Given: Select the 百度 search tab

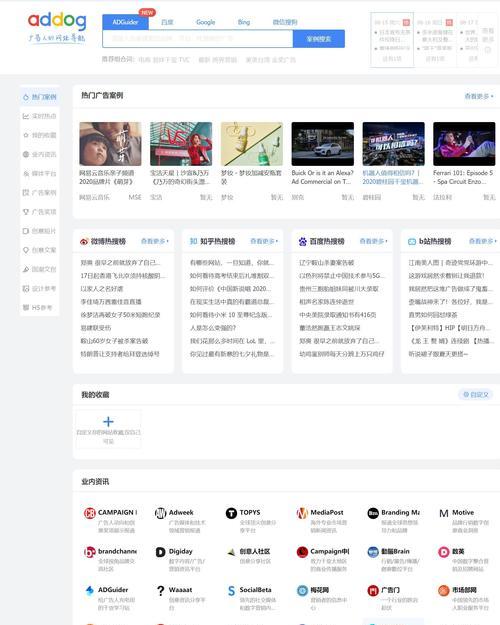Looking at the screenshot, I should 167,22.
